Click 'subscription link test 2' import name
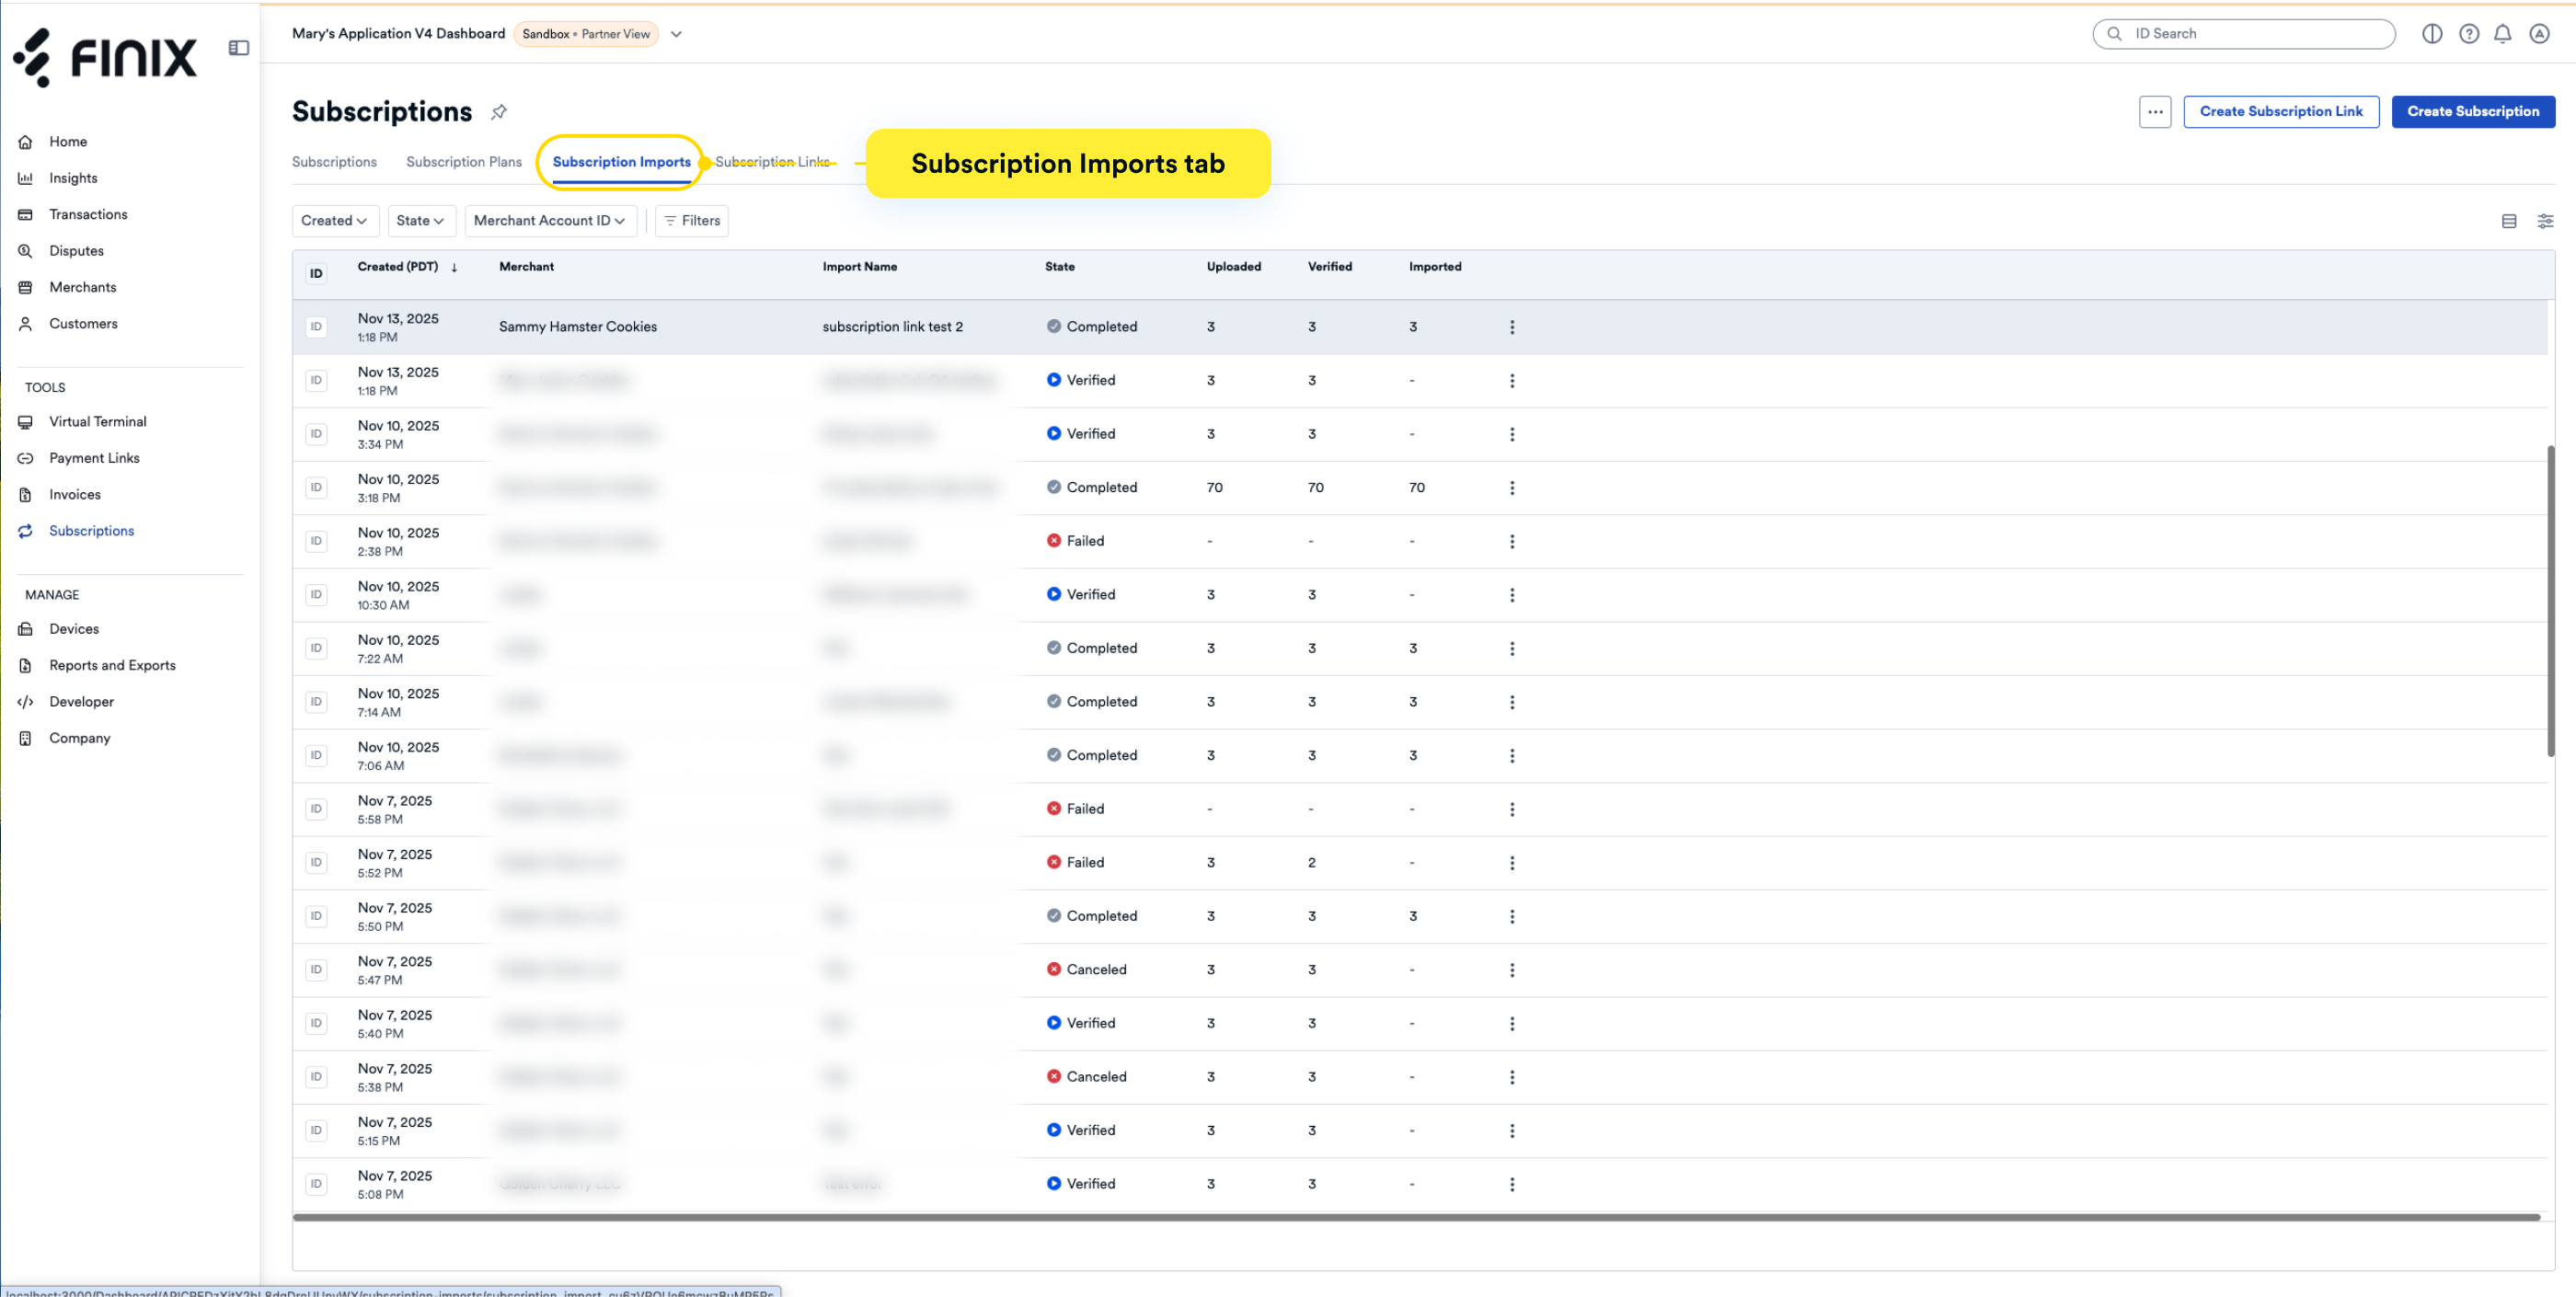This screenshot has height=1297, width=2576. [x=893, y=327]
